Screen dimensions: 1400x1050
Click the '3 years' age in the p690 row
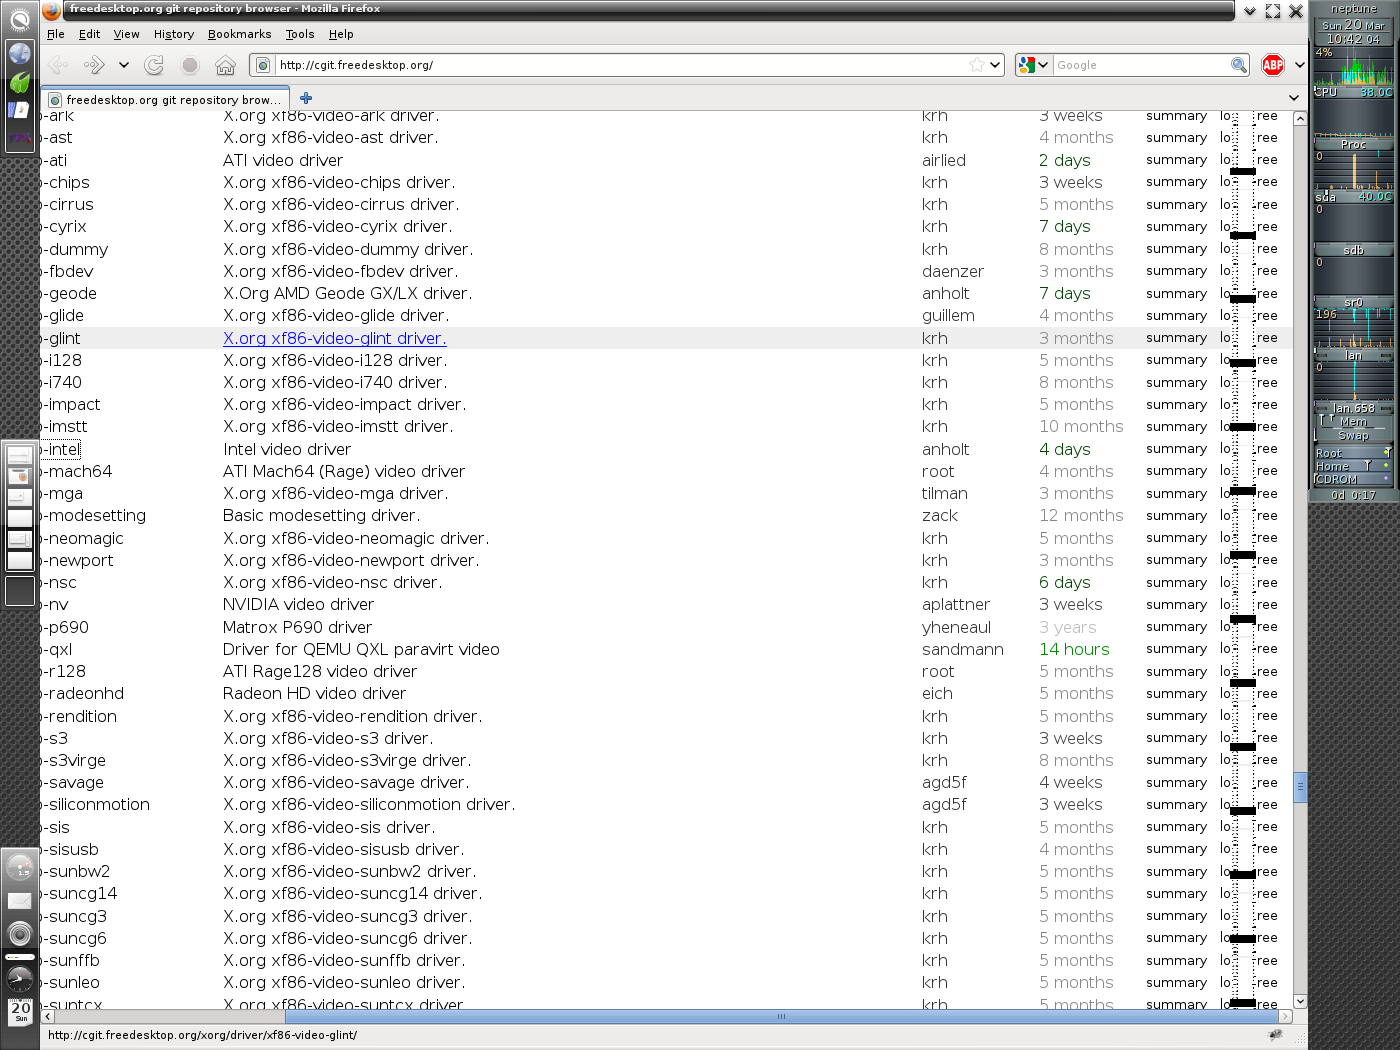(1067, 627)
